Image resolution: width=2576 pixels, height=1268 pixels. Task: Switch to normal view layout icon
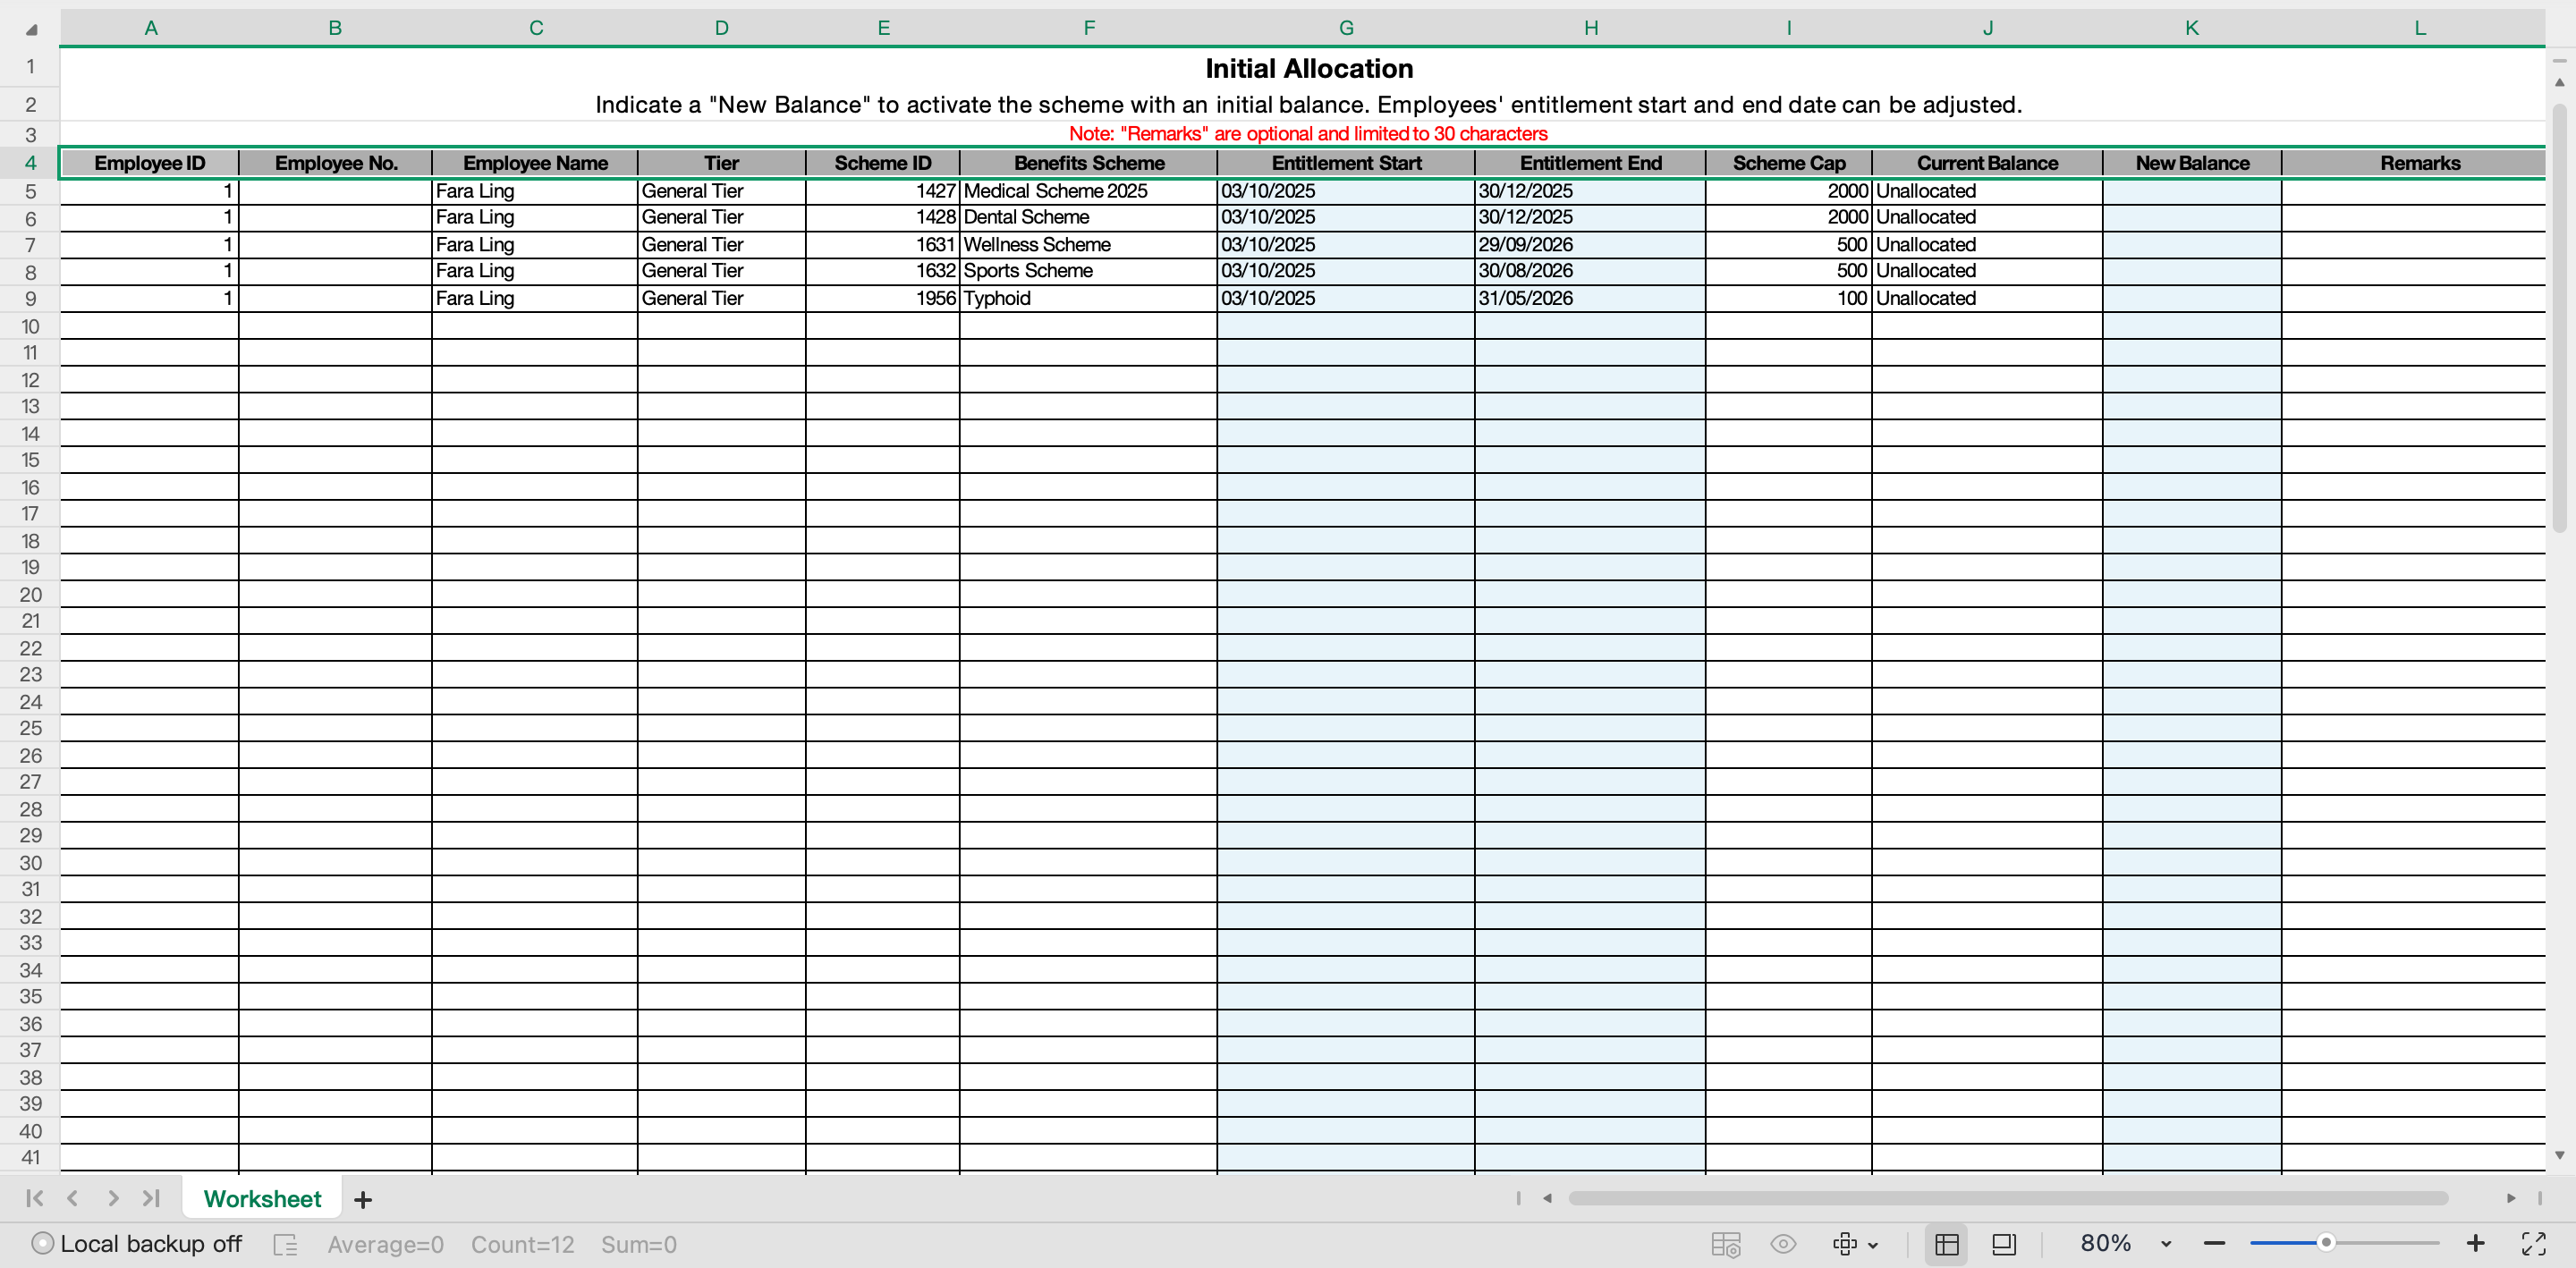pos(1946,1244)
